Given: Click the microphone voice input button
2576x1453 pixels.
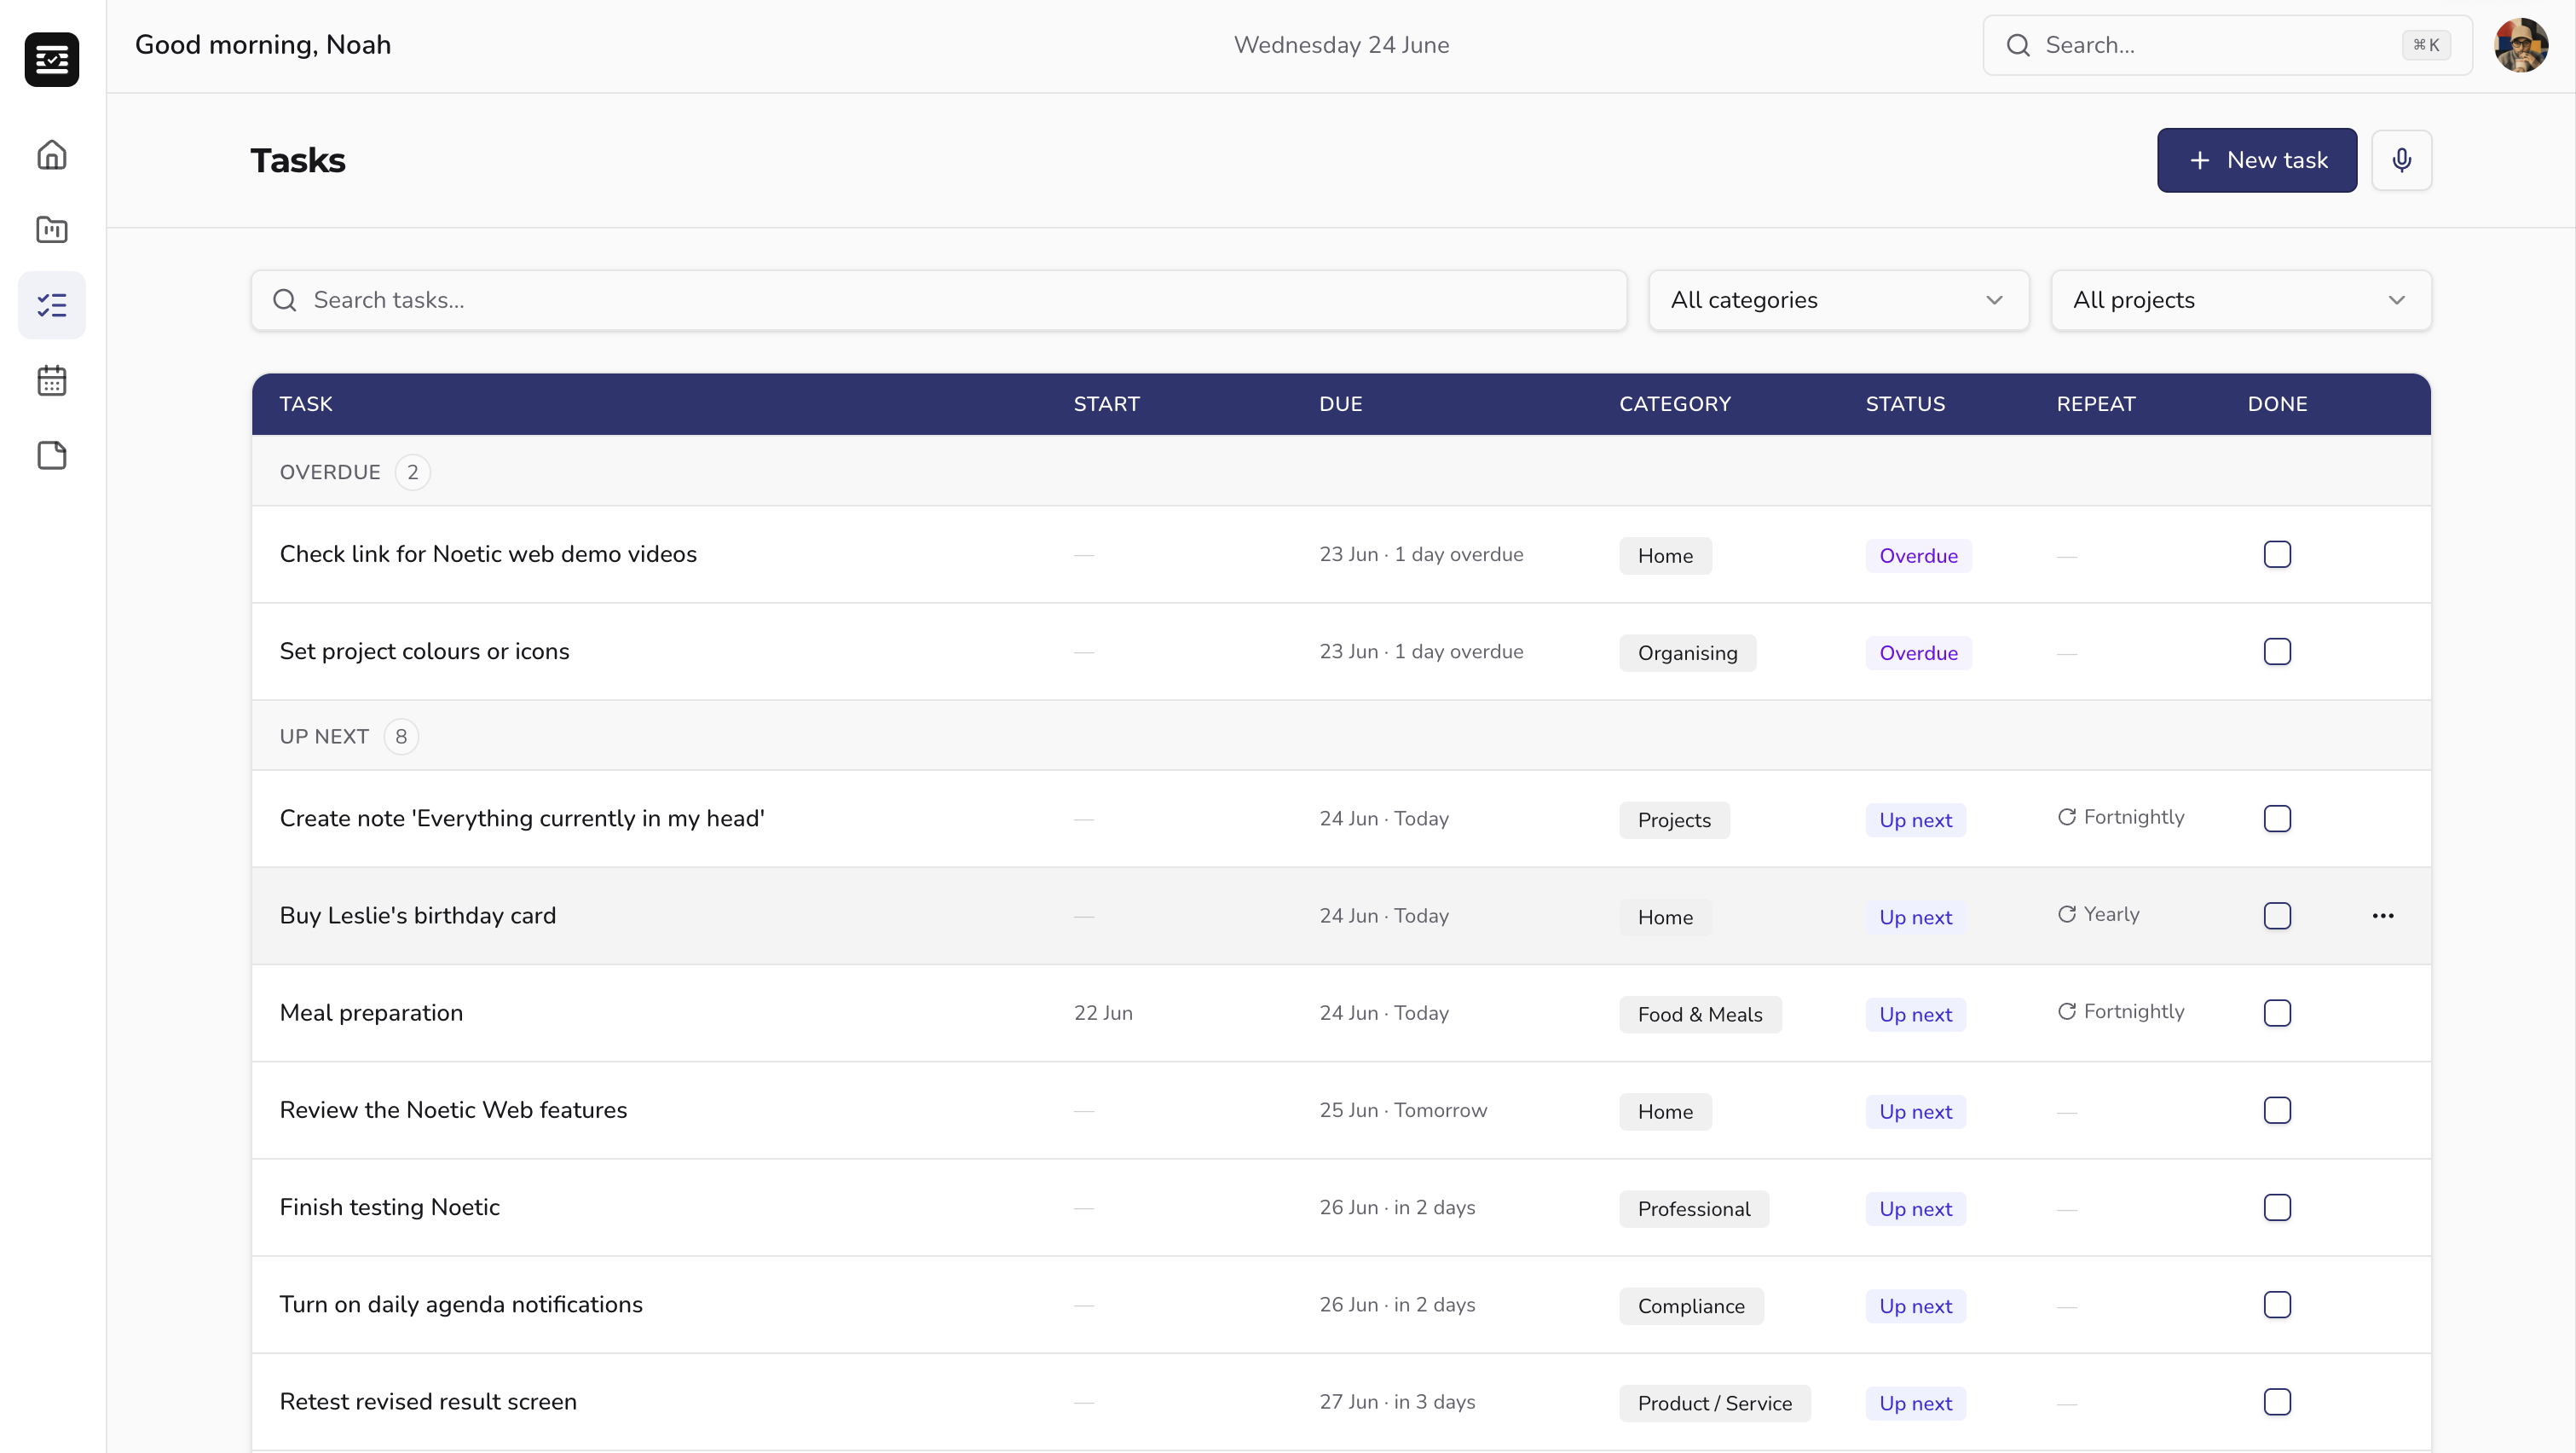Looking at the screenshot, I should point(2401,160).
